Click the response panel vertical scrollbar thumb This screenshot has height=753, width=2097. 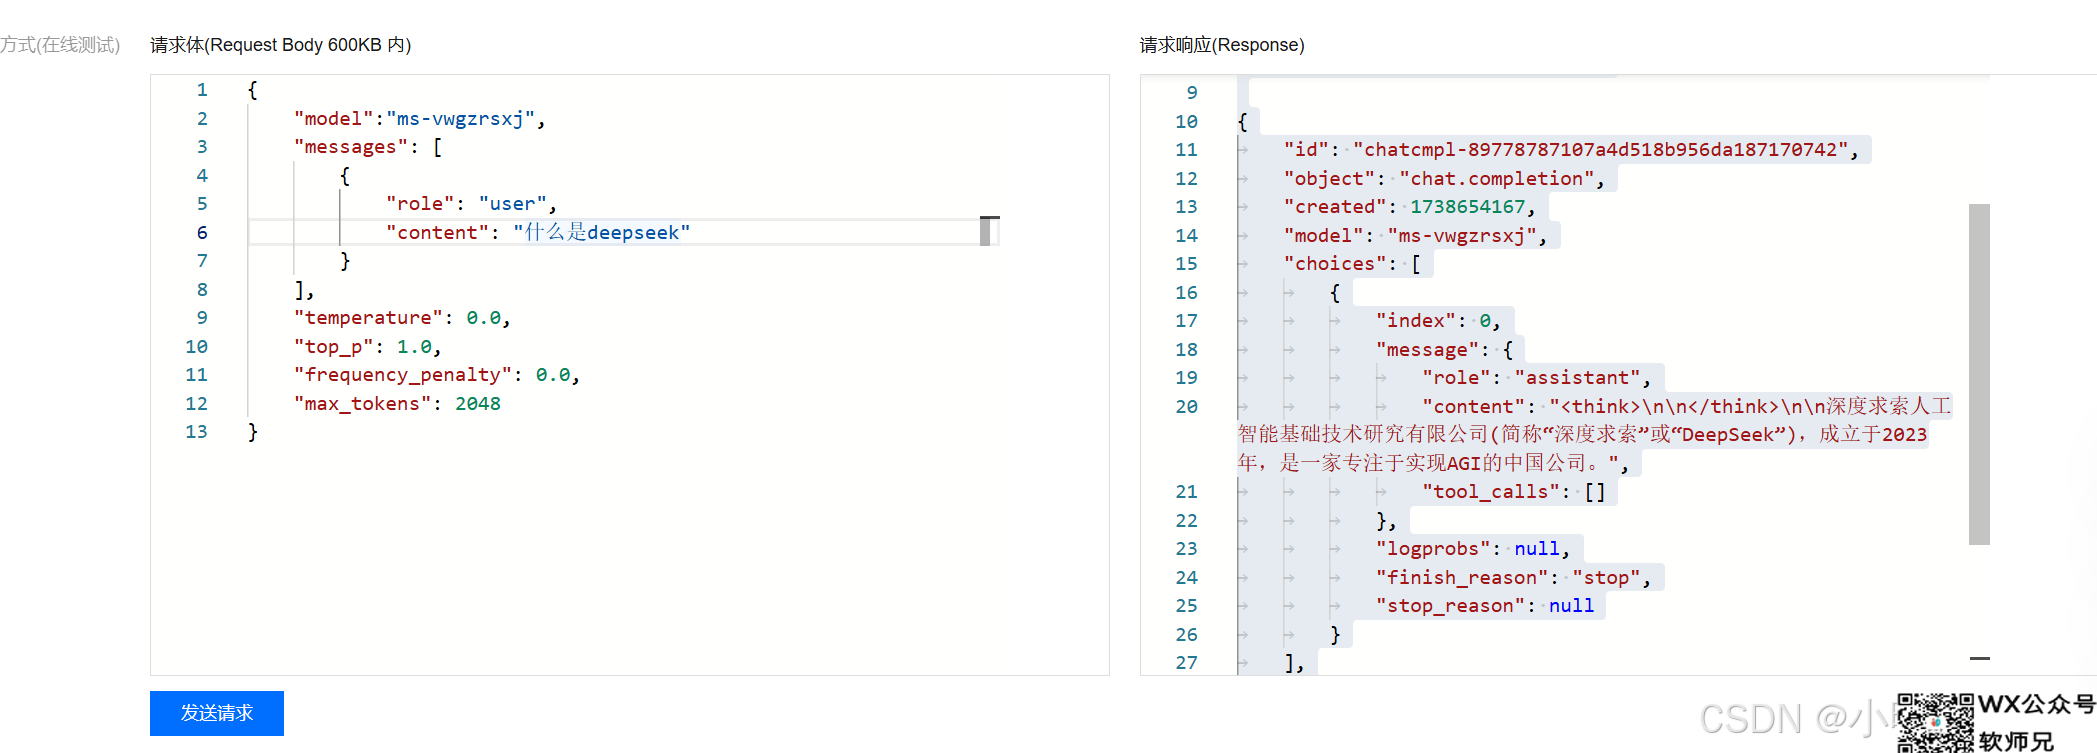1979,374
